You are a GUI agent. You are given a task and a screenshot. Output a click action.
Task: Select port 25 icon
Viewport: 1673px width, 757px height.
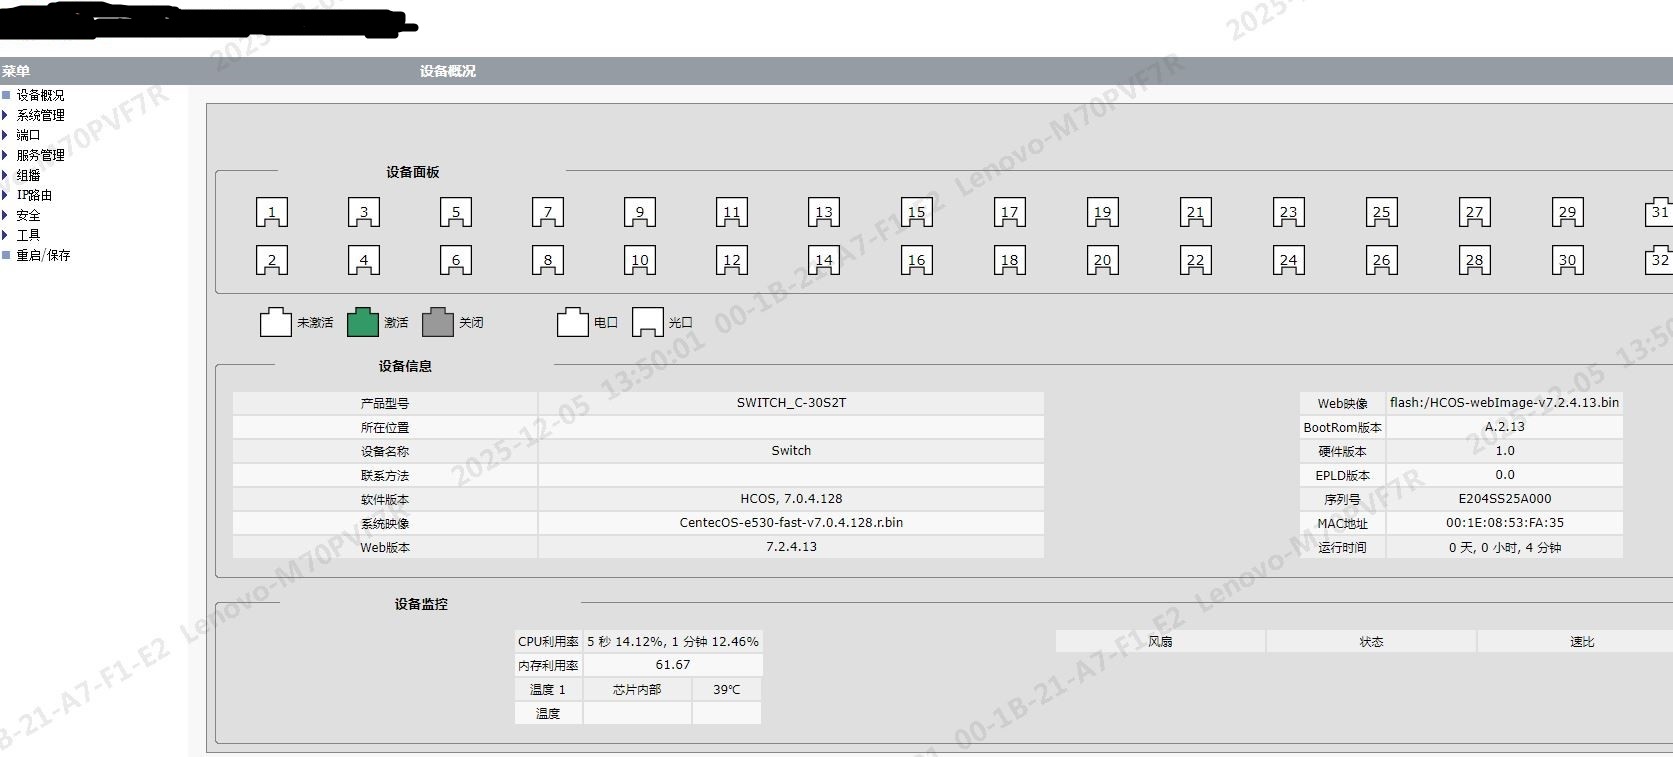click(x=1382, y=212)
